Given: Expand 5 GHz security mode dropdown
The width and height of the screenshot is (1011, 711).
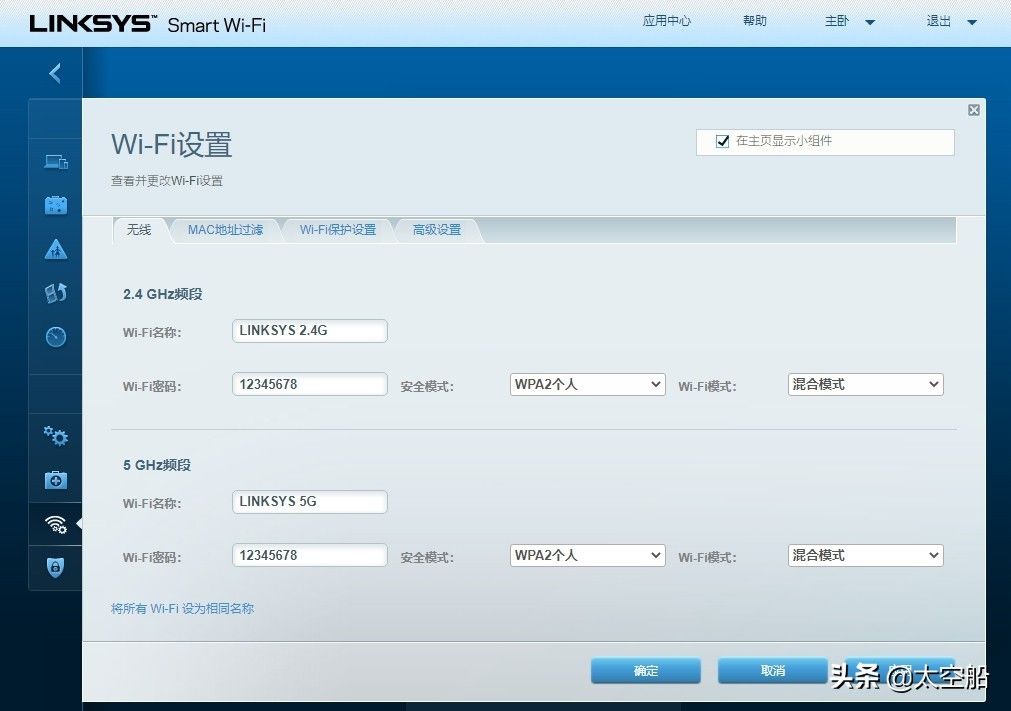Looking at the screenshot, I should (x=587, y=555).
